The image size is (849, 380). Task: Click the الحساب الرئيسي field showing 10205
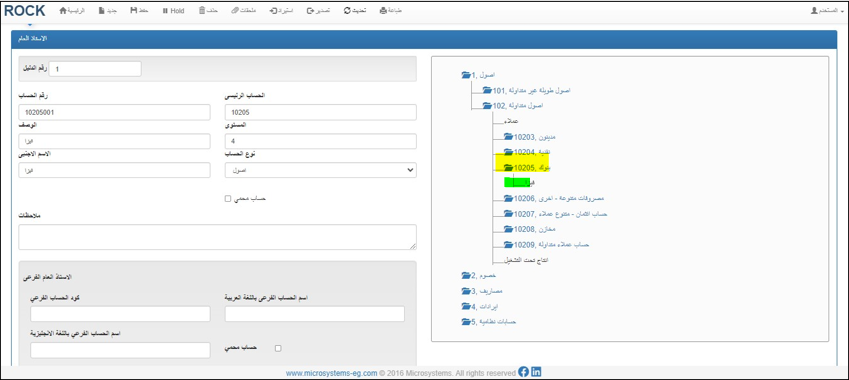click(x=321, y=113)
